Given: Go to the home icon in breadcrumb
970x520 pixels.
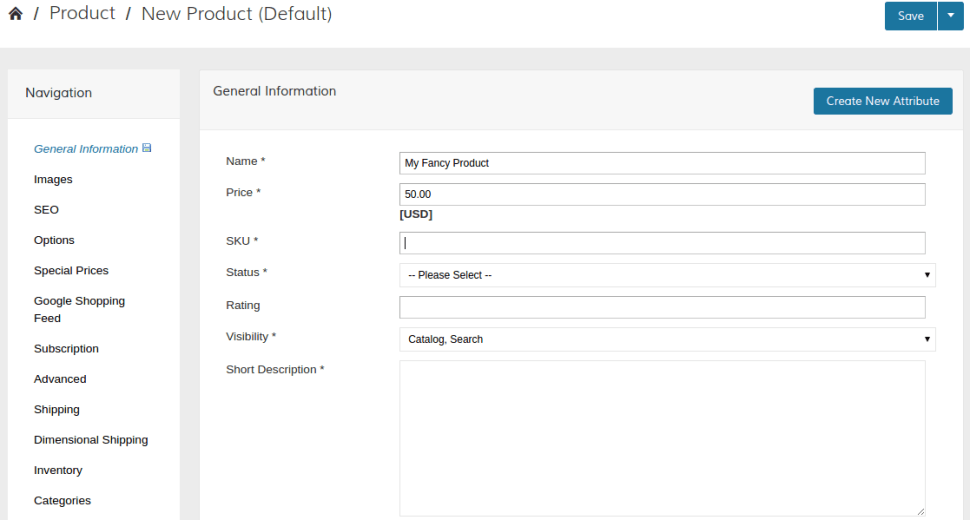Looking at the screenshot, I should [15, 14].
